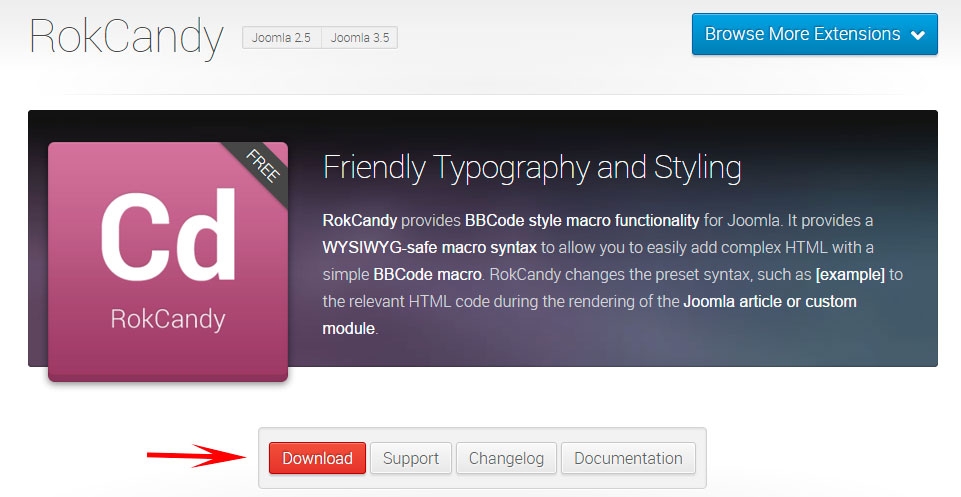The image size is (961, 497).
Task: Open the Support page button
Action: coord(411,458)
